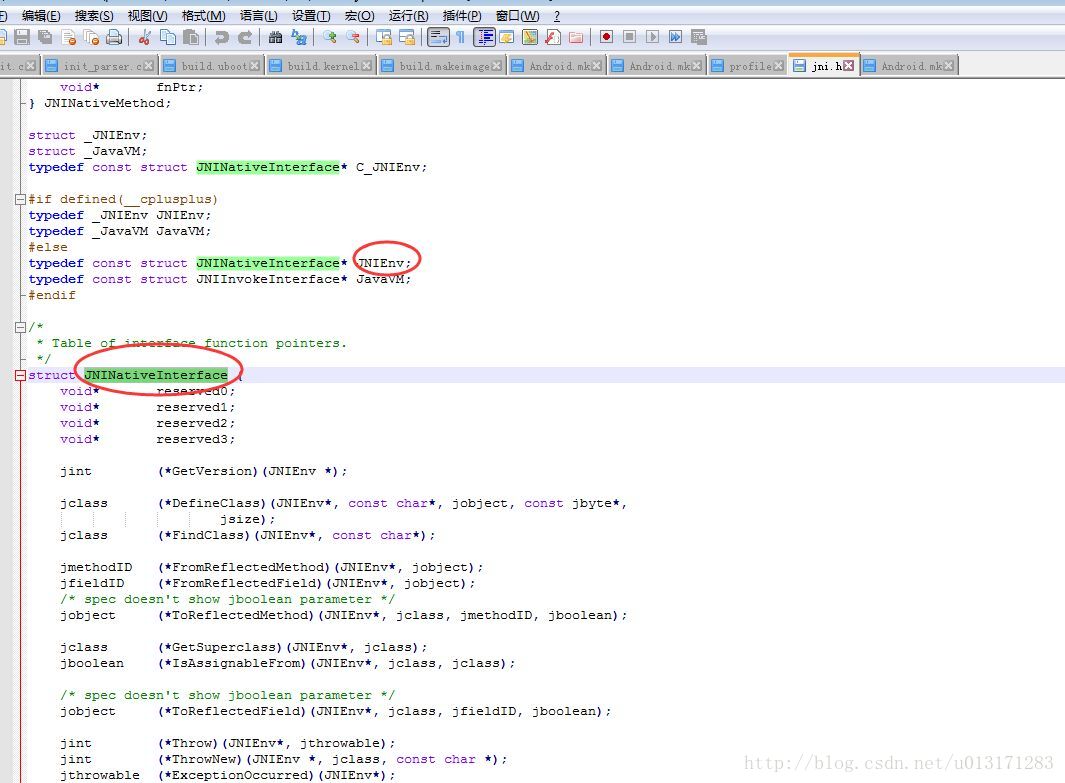Close the init_parser.c tab
This screenshot has width=1065, height=783.
(149, 66)
